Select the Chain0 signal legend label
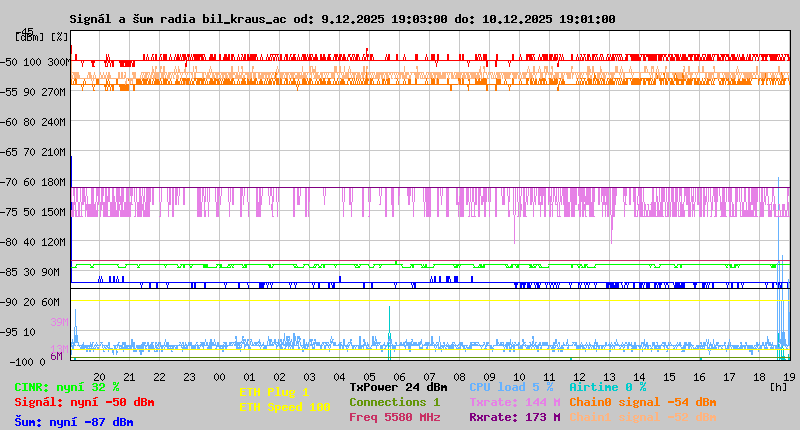 tap(642, 402)
